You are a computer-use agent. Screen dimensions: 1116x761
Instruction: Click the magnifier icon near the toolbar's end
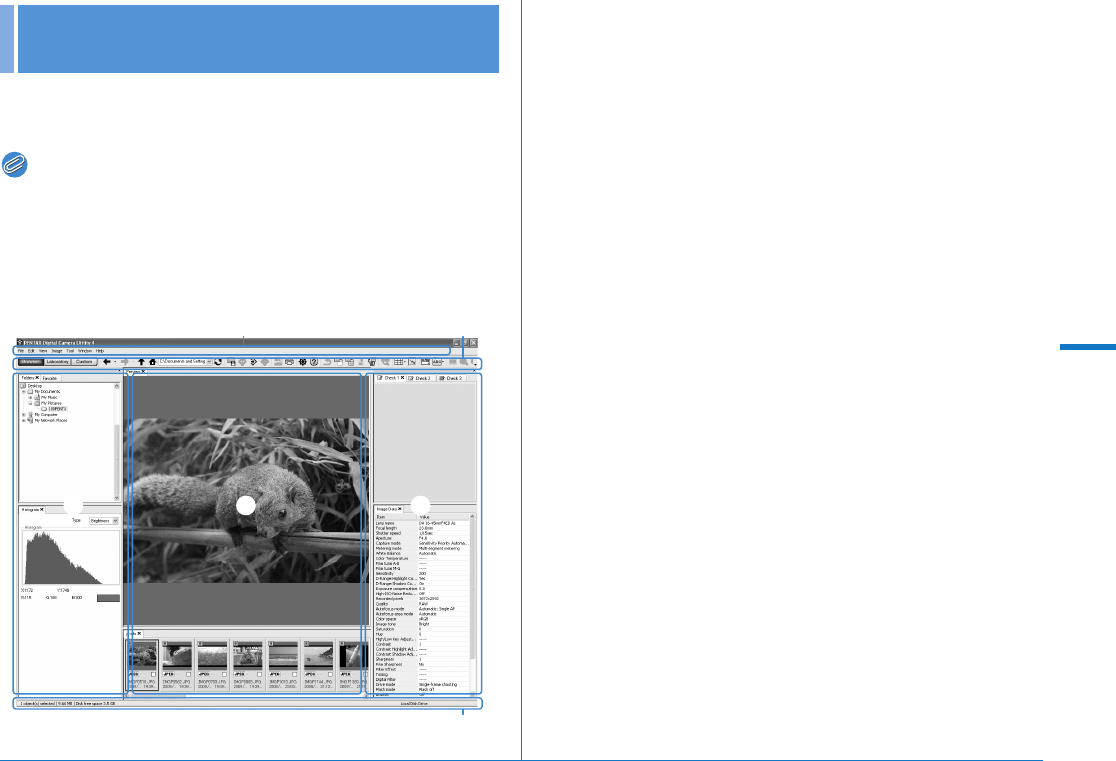point(463,362)
